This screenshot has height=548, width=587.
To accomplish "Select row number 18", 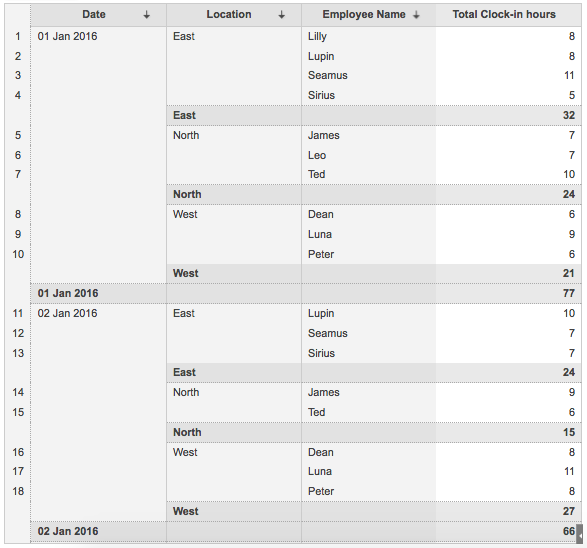I will pos(18,491).
